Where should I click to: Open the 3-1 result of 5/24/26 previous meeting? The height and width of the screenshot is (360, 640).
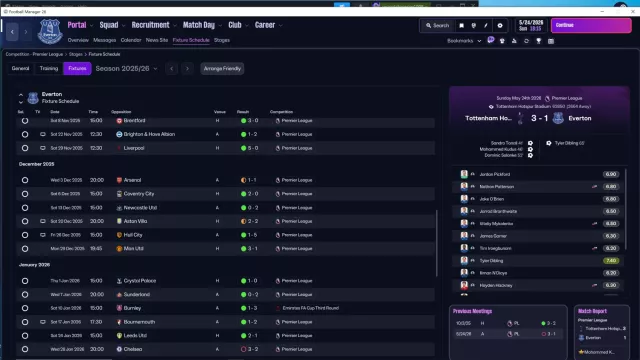pos(549,334)
